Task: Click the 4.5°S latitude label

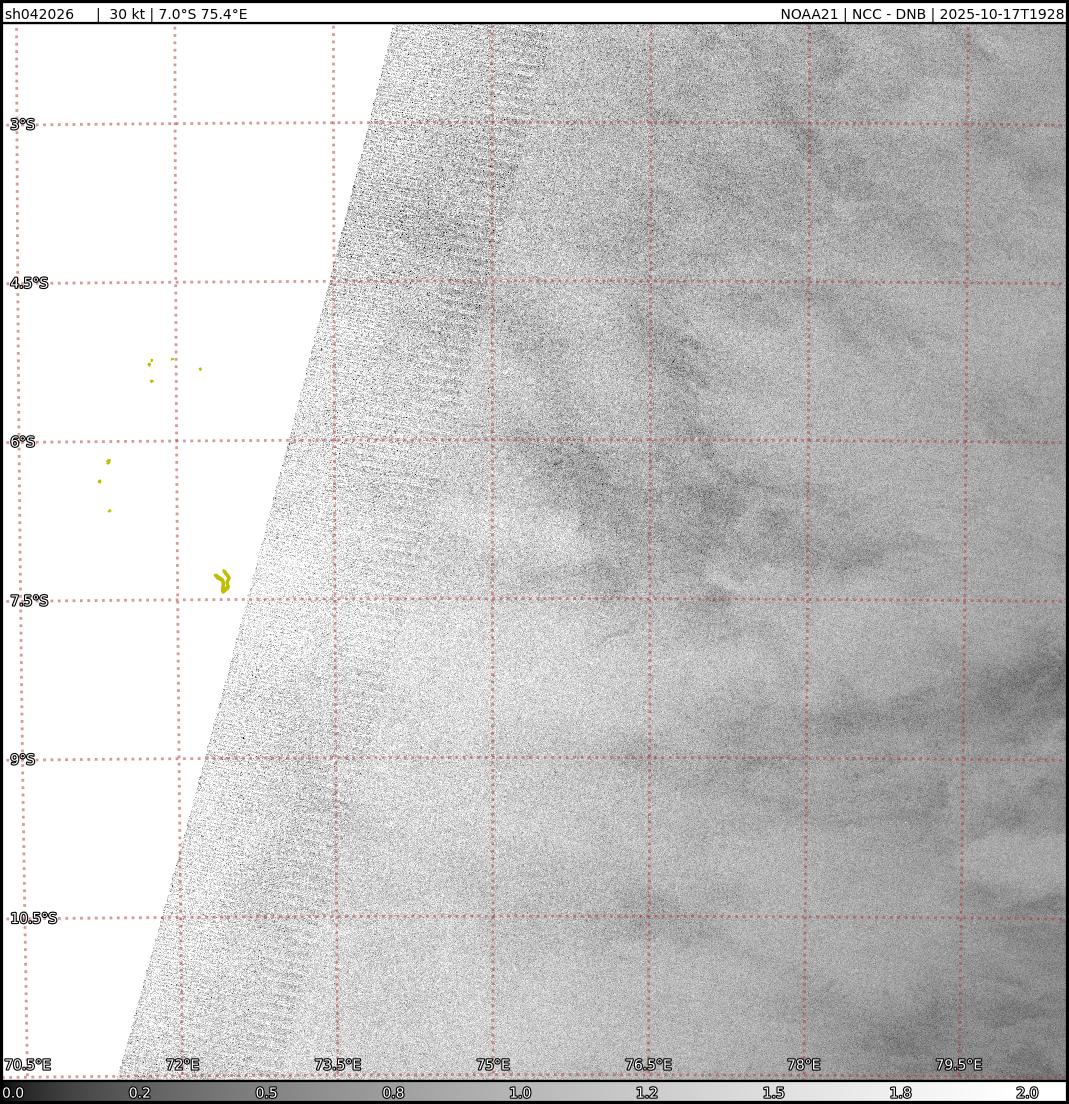Action: pos(29,283)
